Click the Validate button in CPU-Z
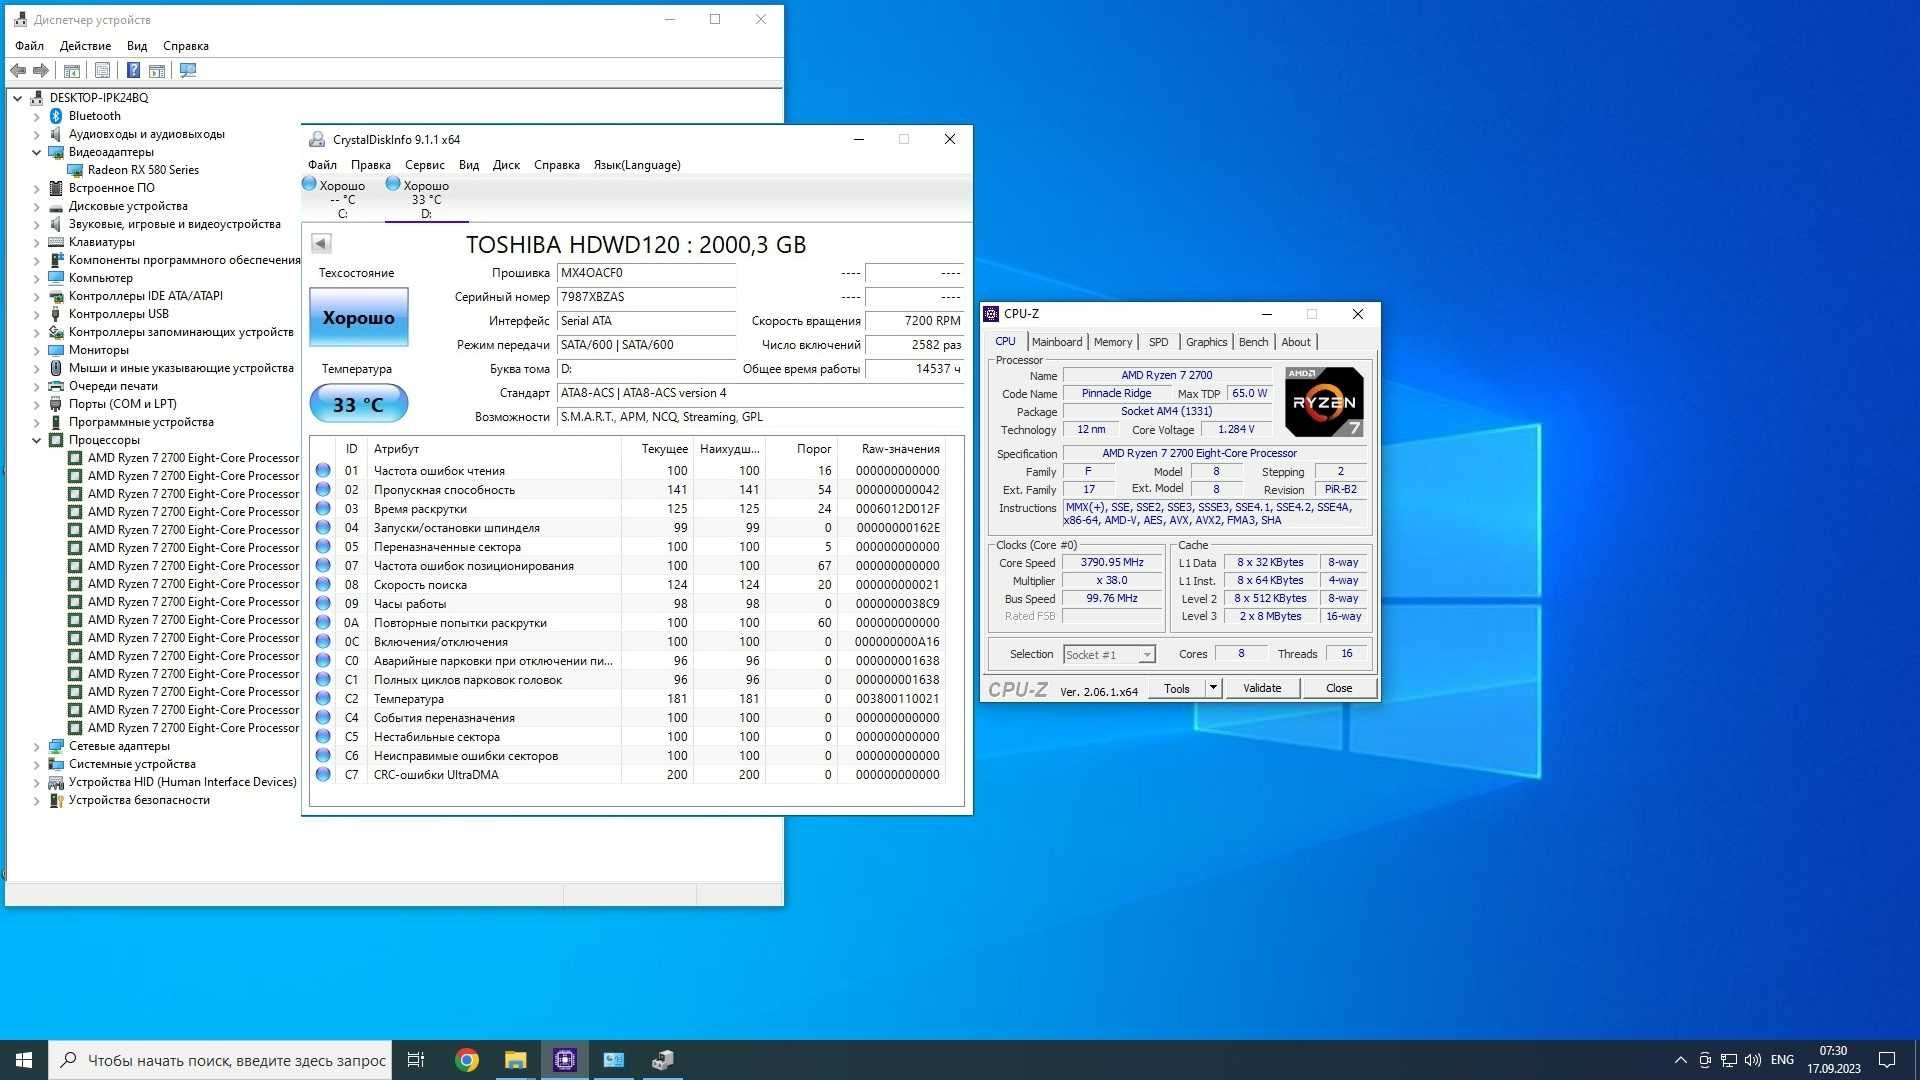 (x=1262, y=688)
